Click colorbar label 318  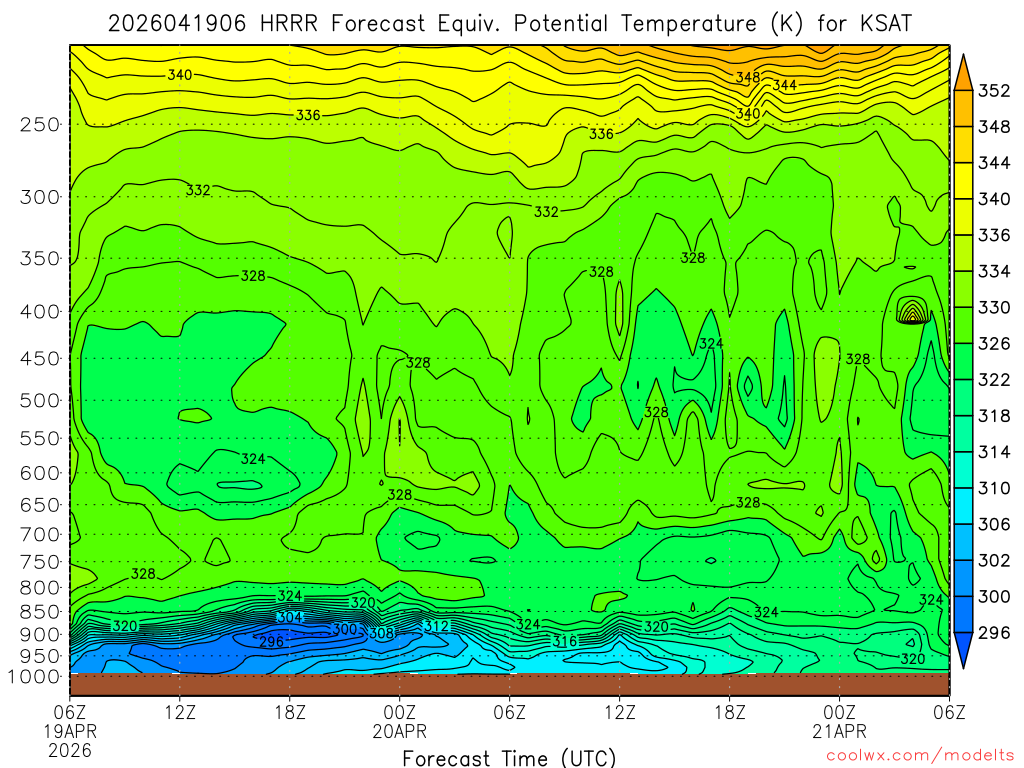(993, 416)
